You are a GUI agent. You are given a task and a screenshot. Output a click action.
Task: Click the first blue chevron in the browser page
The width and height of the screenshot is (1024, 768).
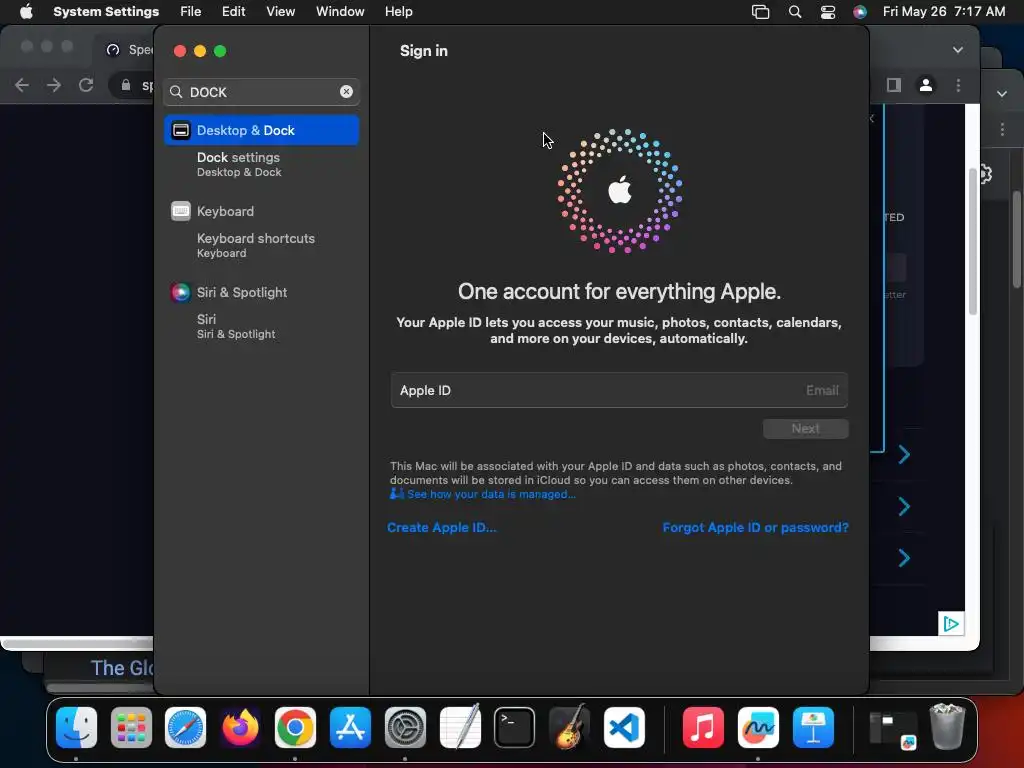click(904, 455)
